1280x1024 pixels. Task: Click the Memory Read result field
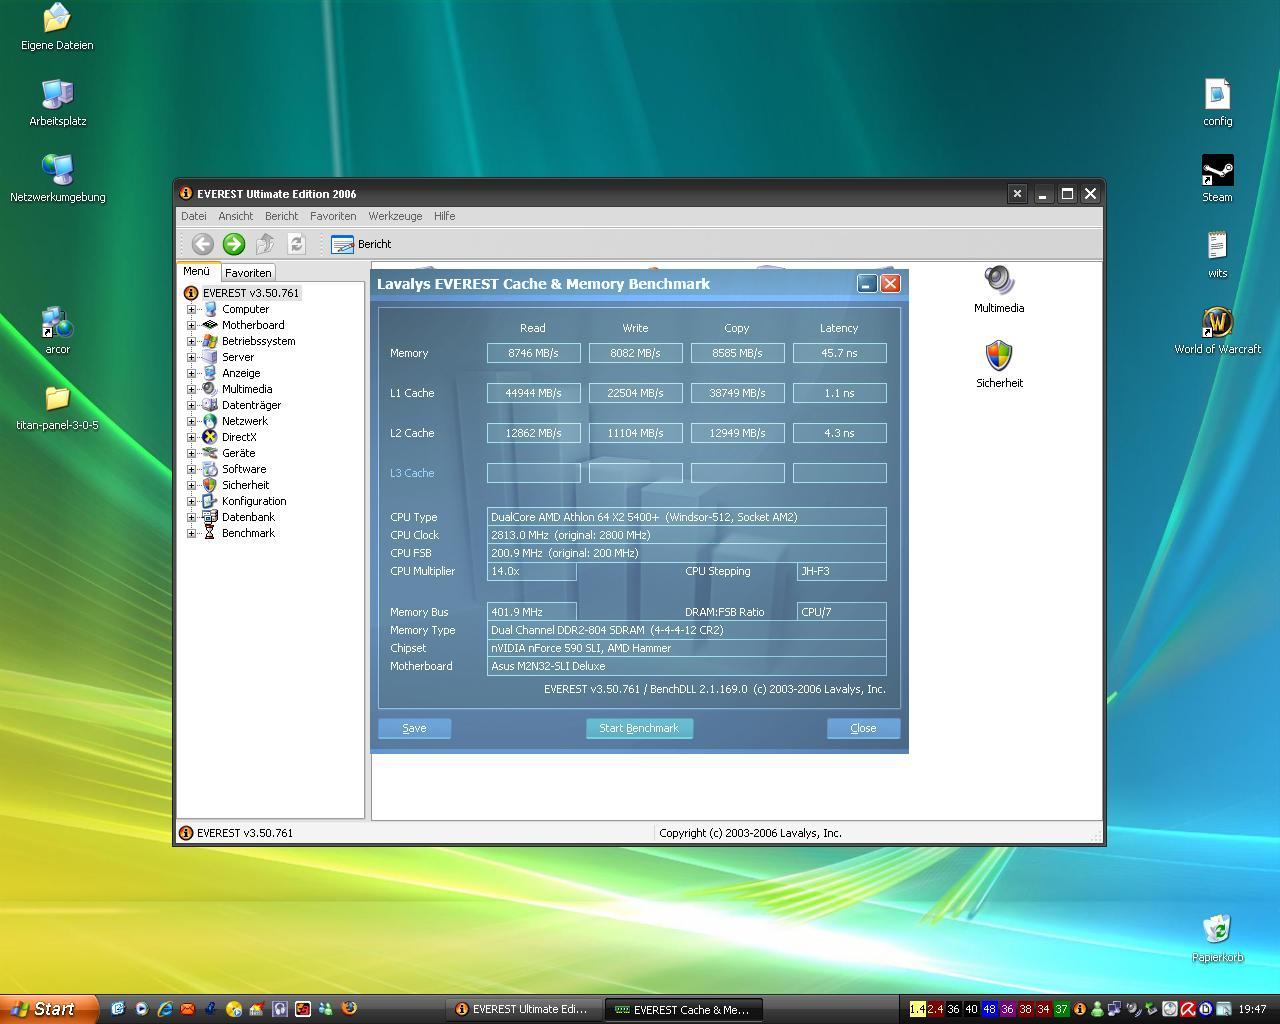(533, 353)
